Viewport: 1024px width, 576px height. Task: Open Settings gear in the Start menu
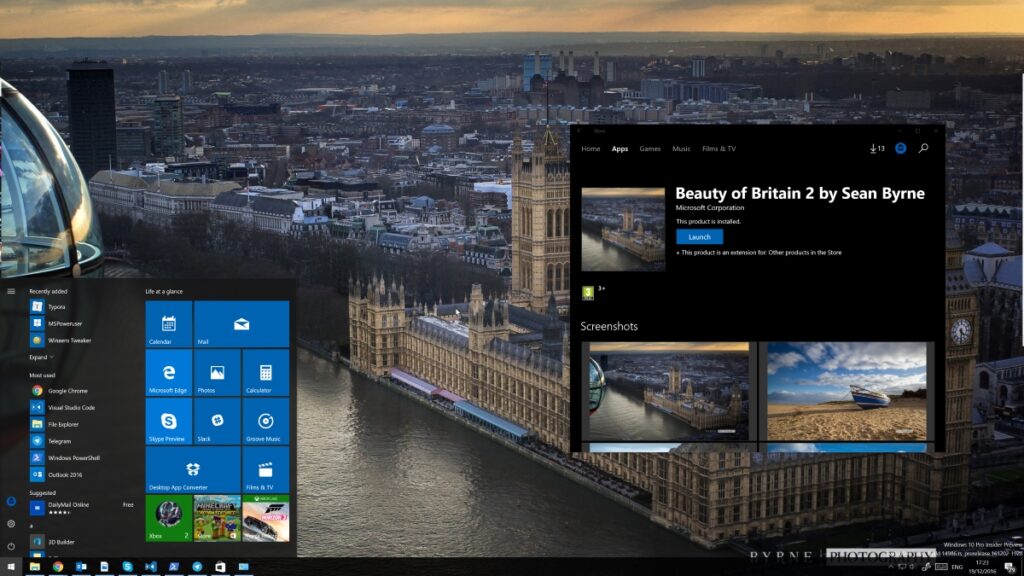(9, 522)
